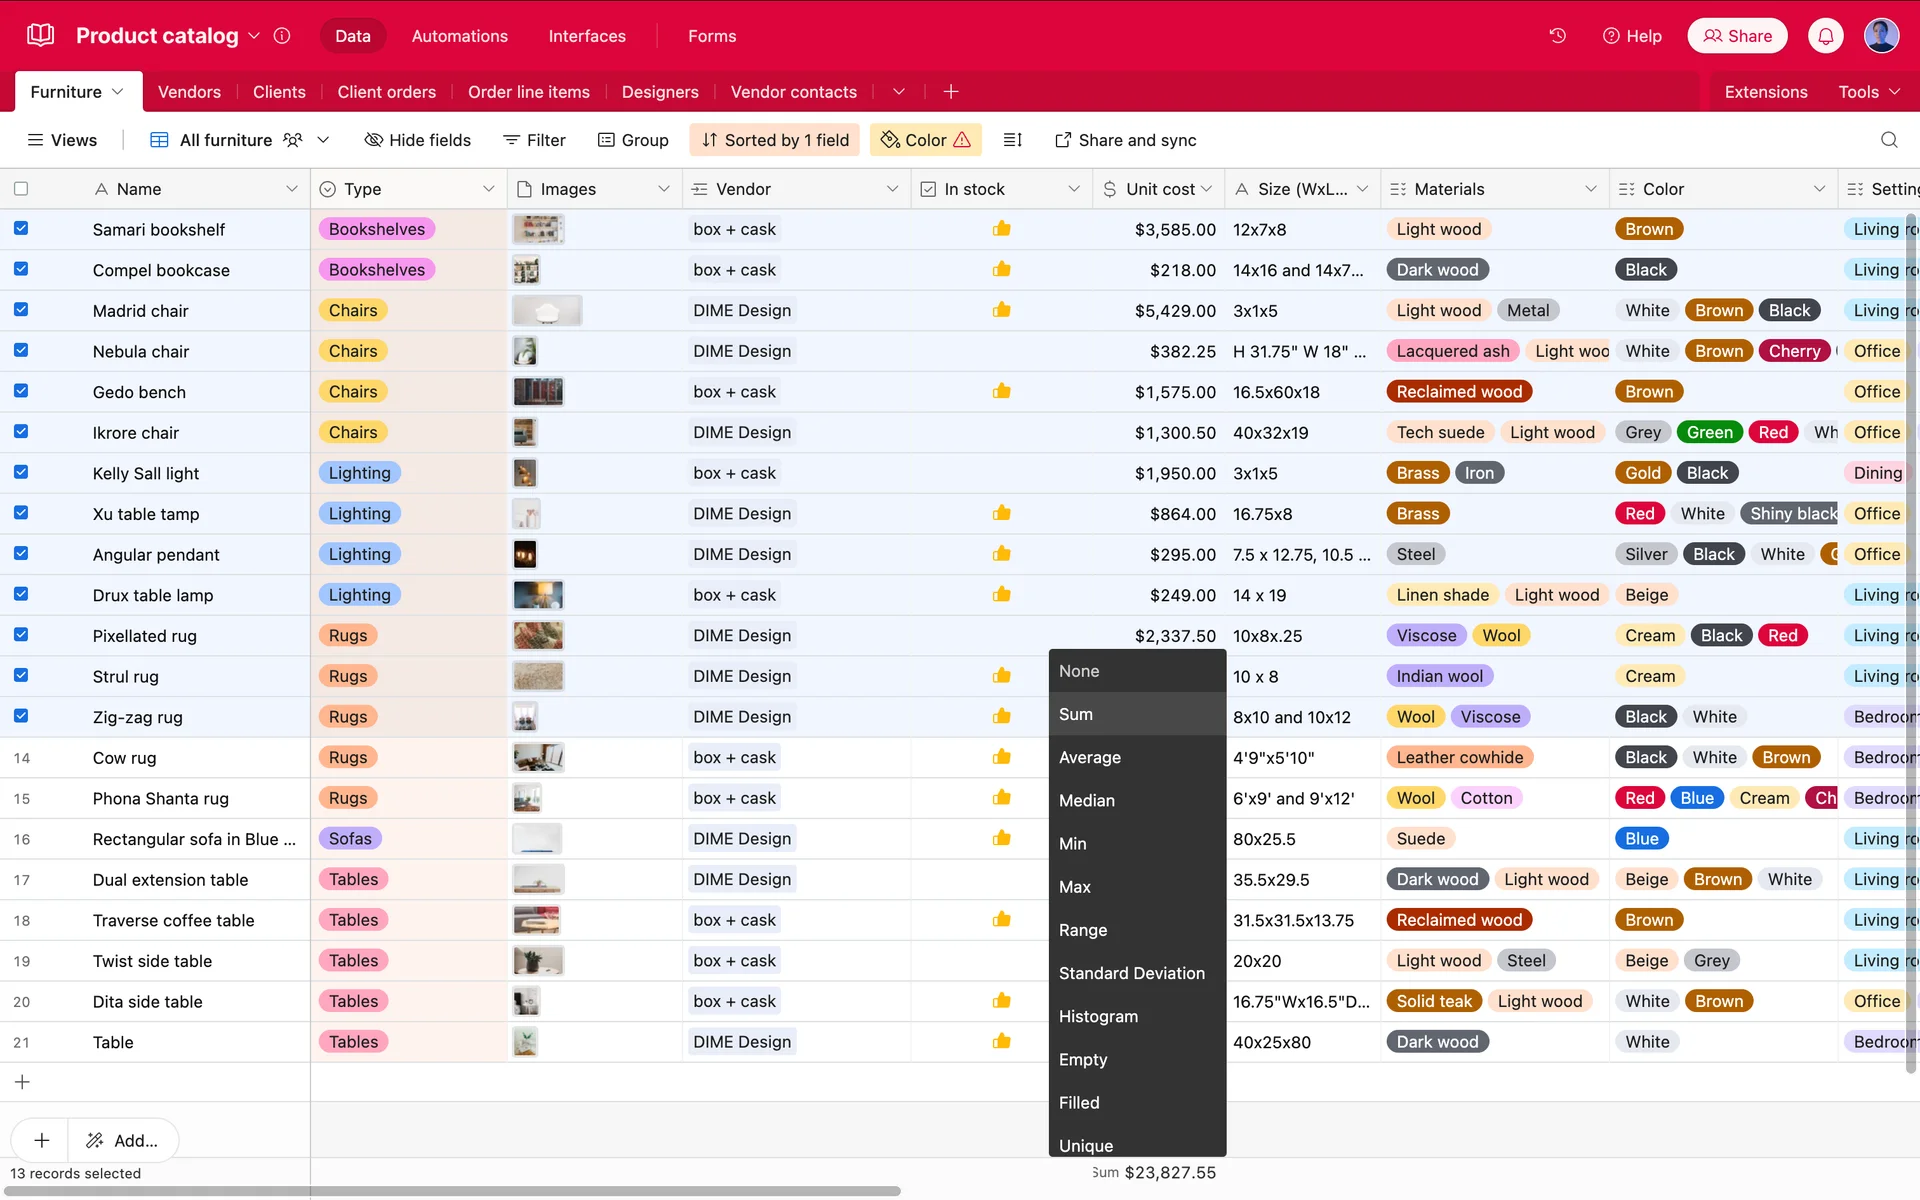Expand the Unit cost column dropdown

tap(1206, 189)
